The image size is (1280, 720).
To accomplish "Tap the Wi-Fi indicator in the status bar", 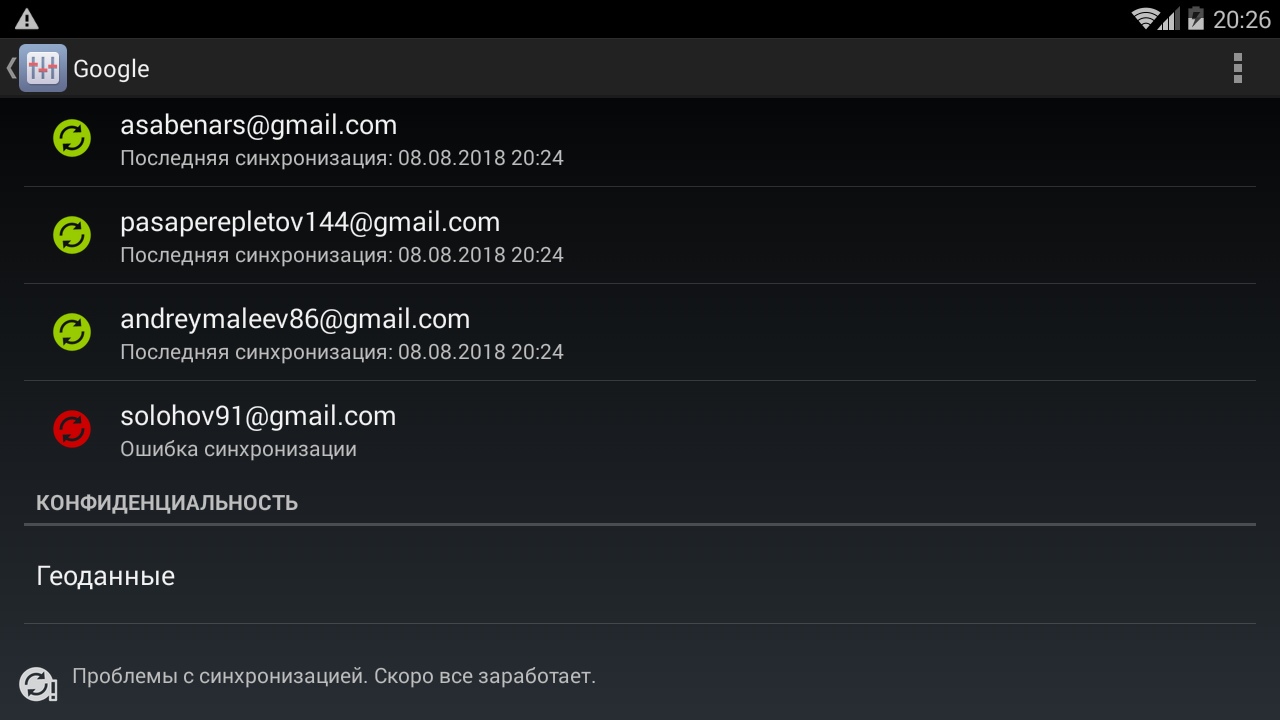I will [1145, 18].
